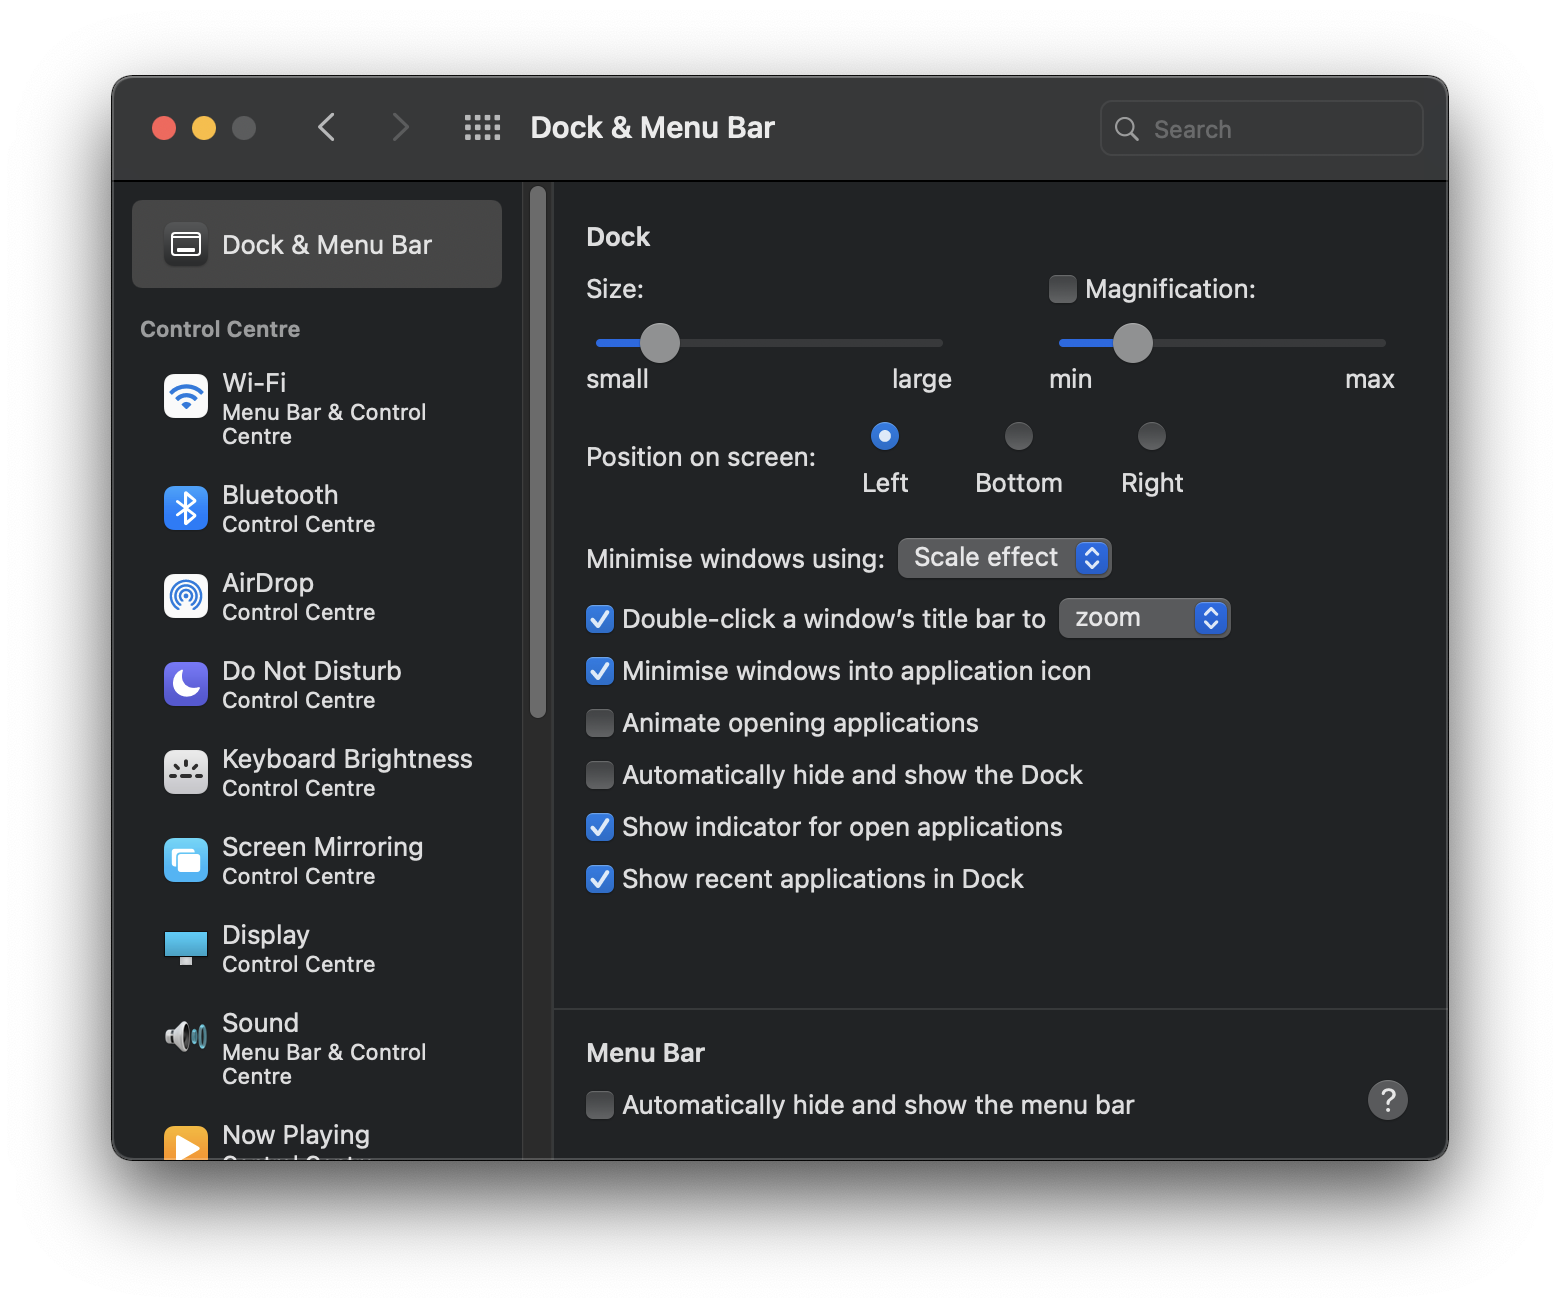Show all preferences grid icon
1560x1308 pixels.
(482, 128)
